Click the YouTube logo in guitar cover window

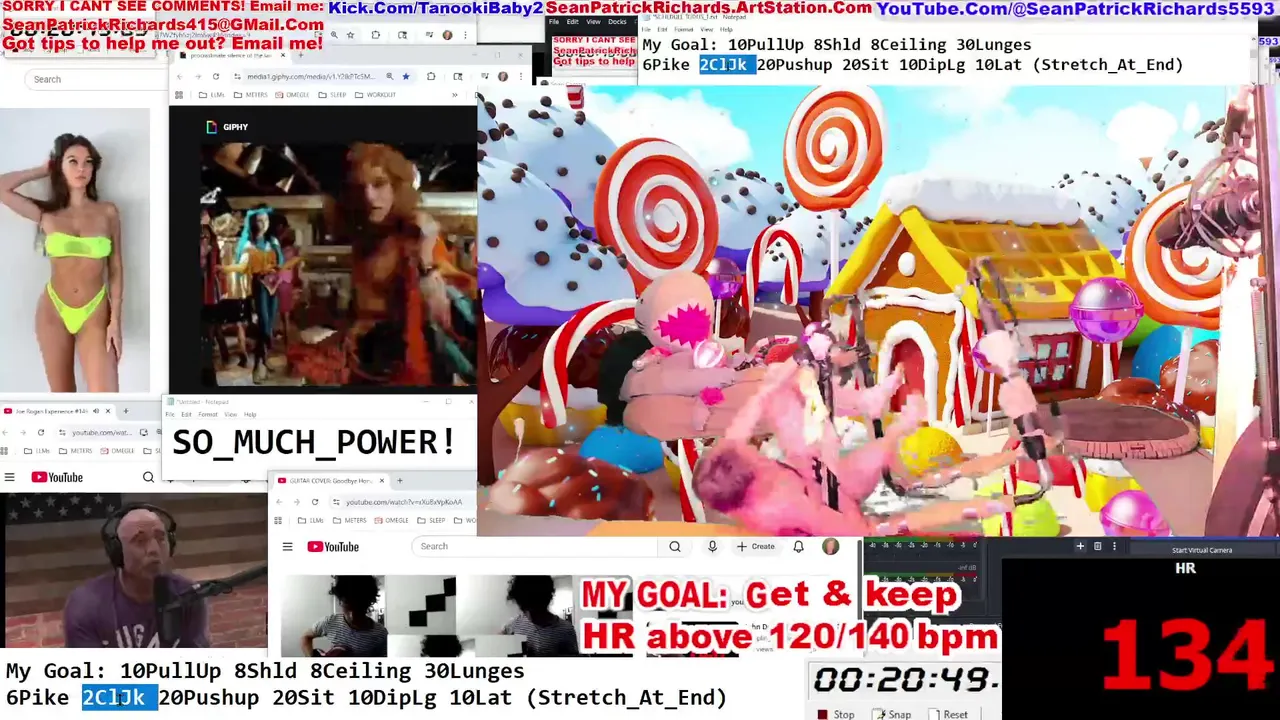point(333,547)
